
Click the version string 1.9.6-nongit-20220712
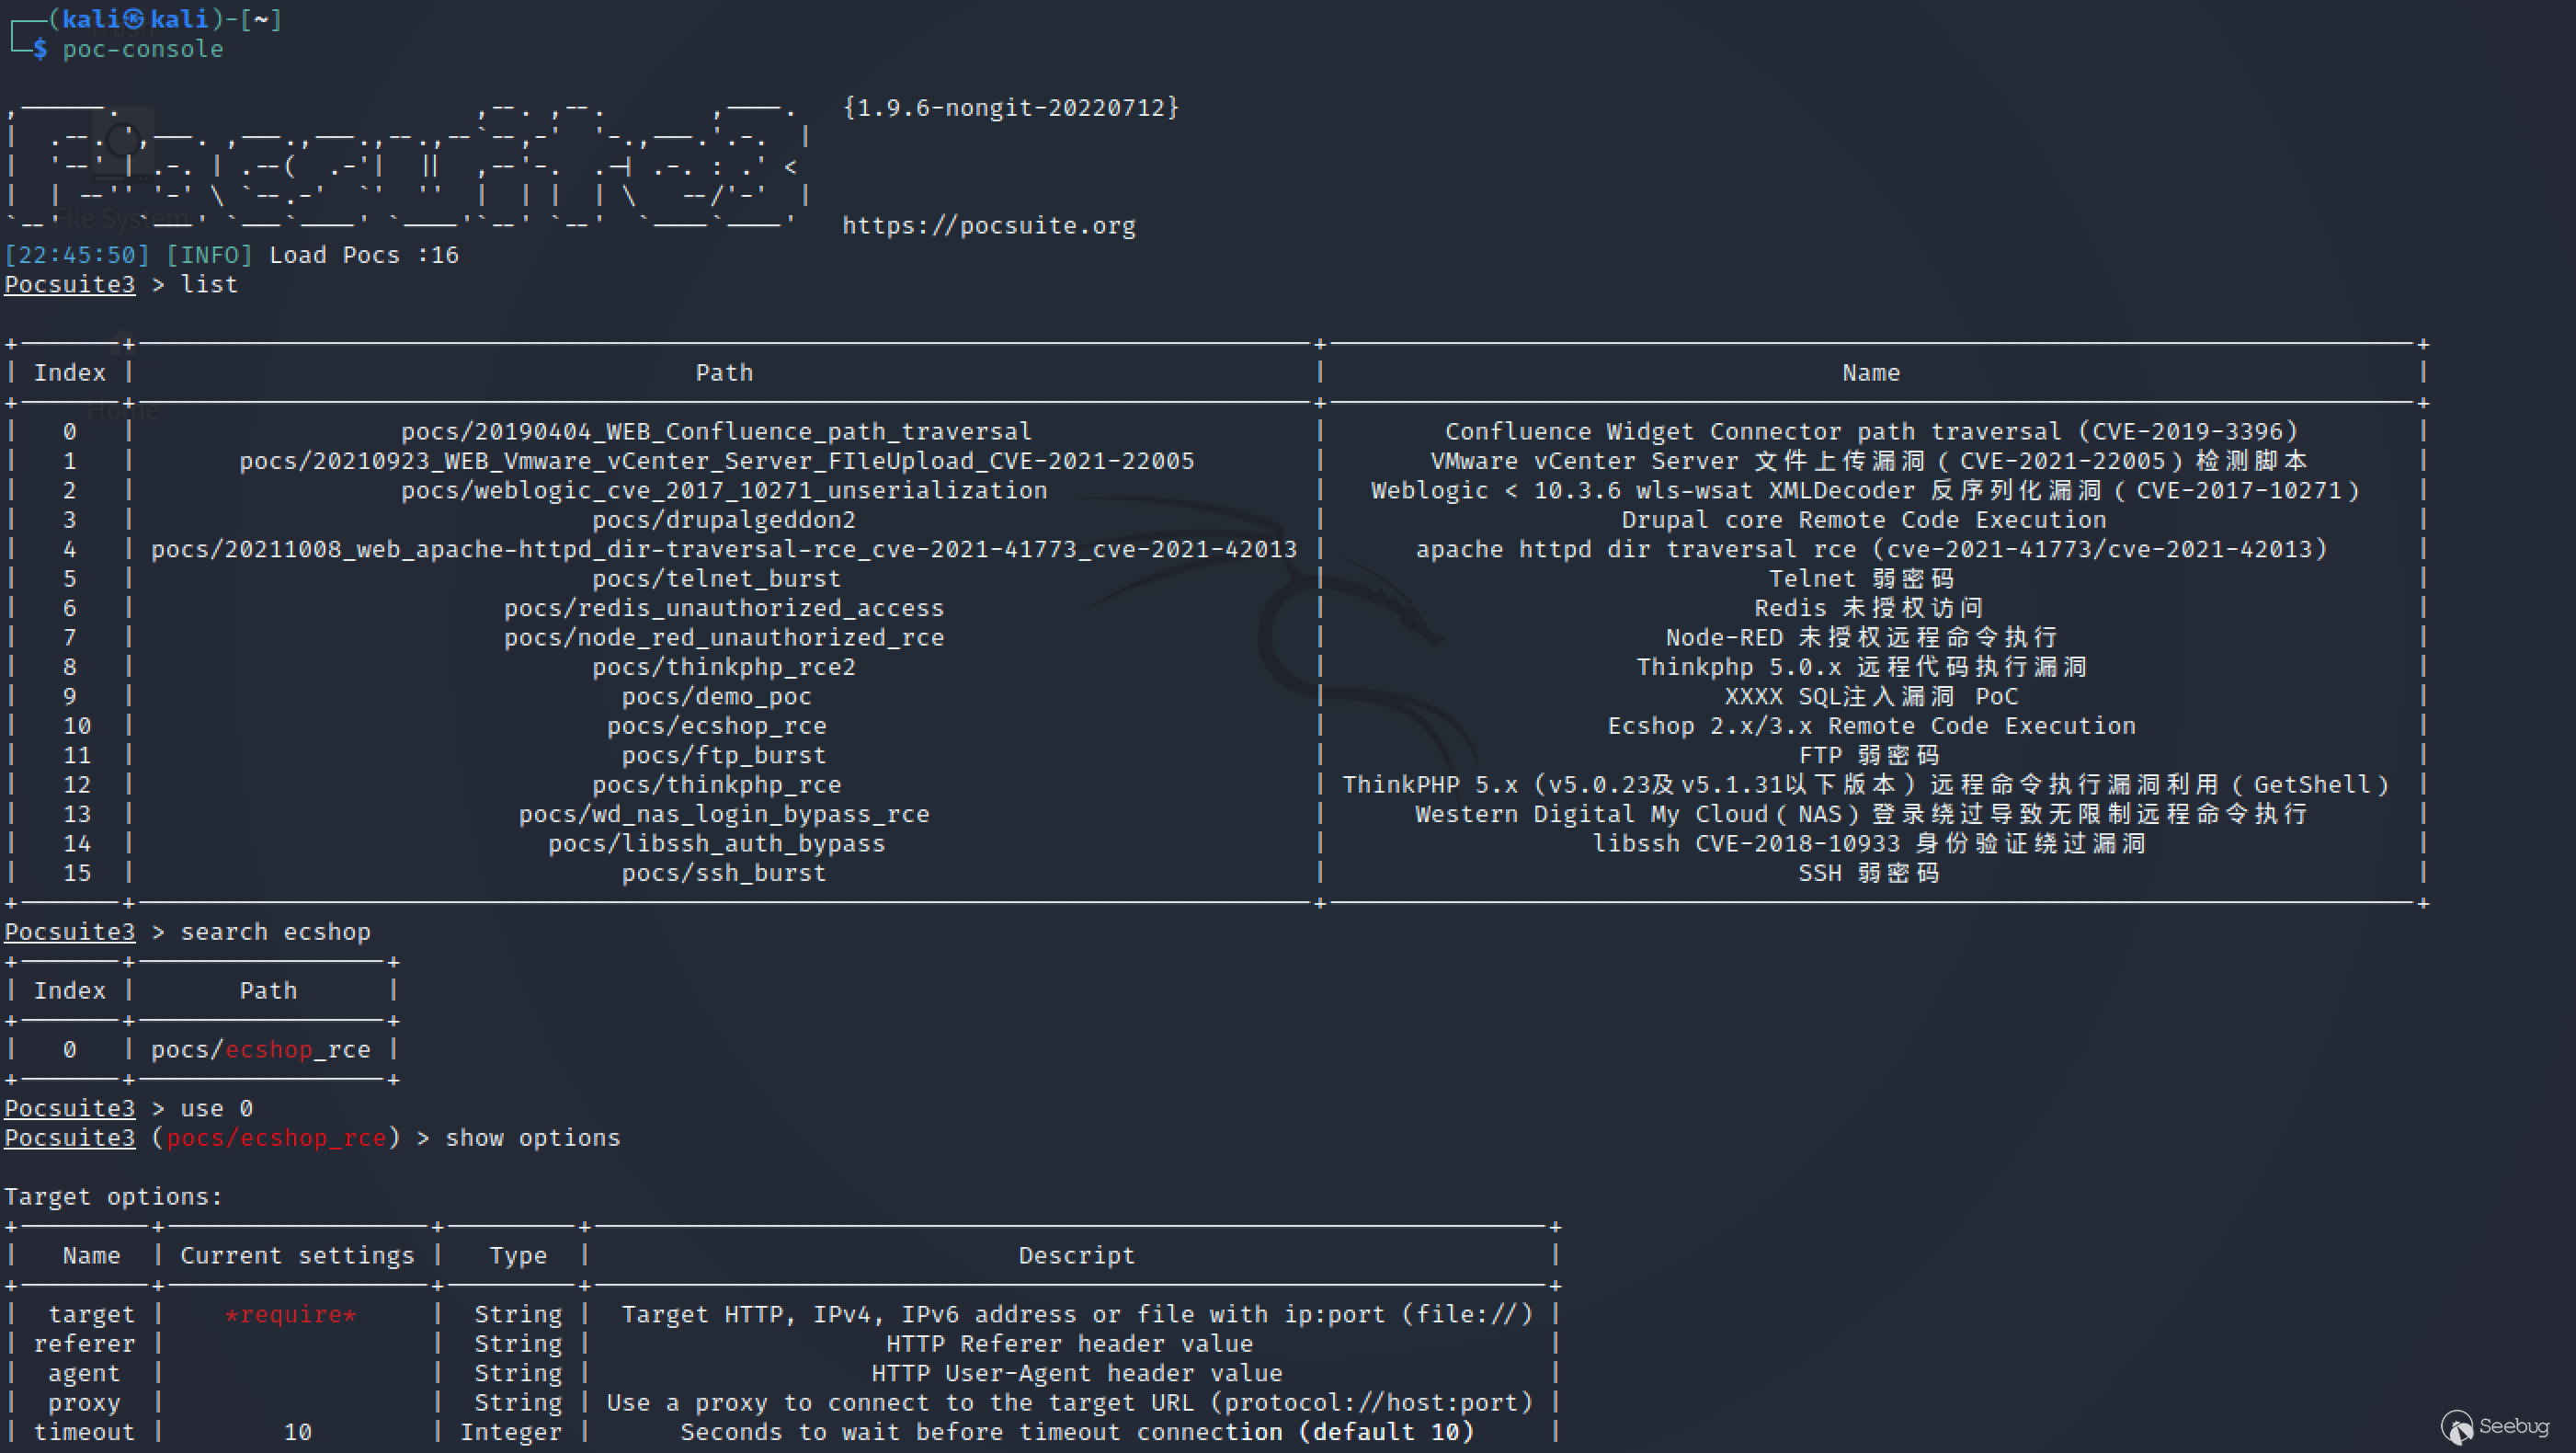click(1010, 108)
